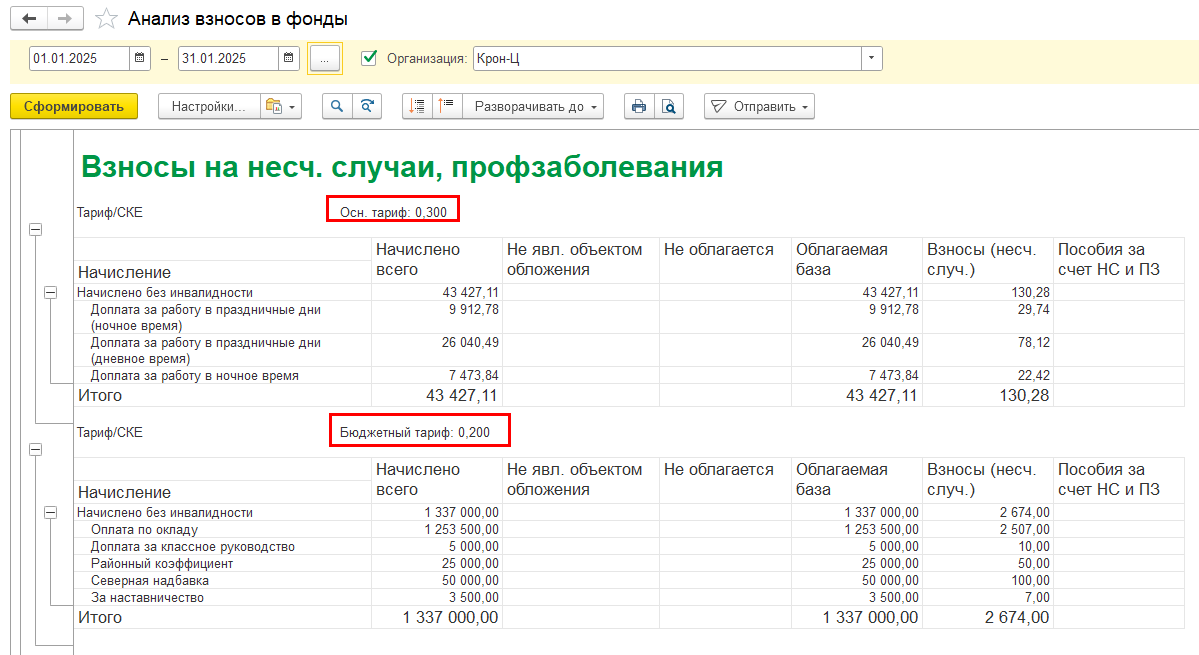Open calendar for end date 31.01.2025

(x=288, y=59)
